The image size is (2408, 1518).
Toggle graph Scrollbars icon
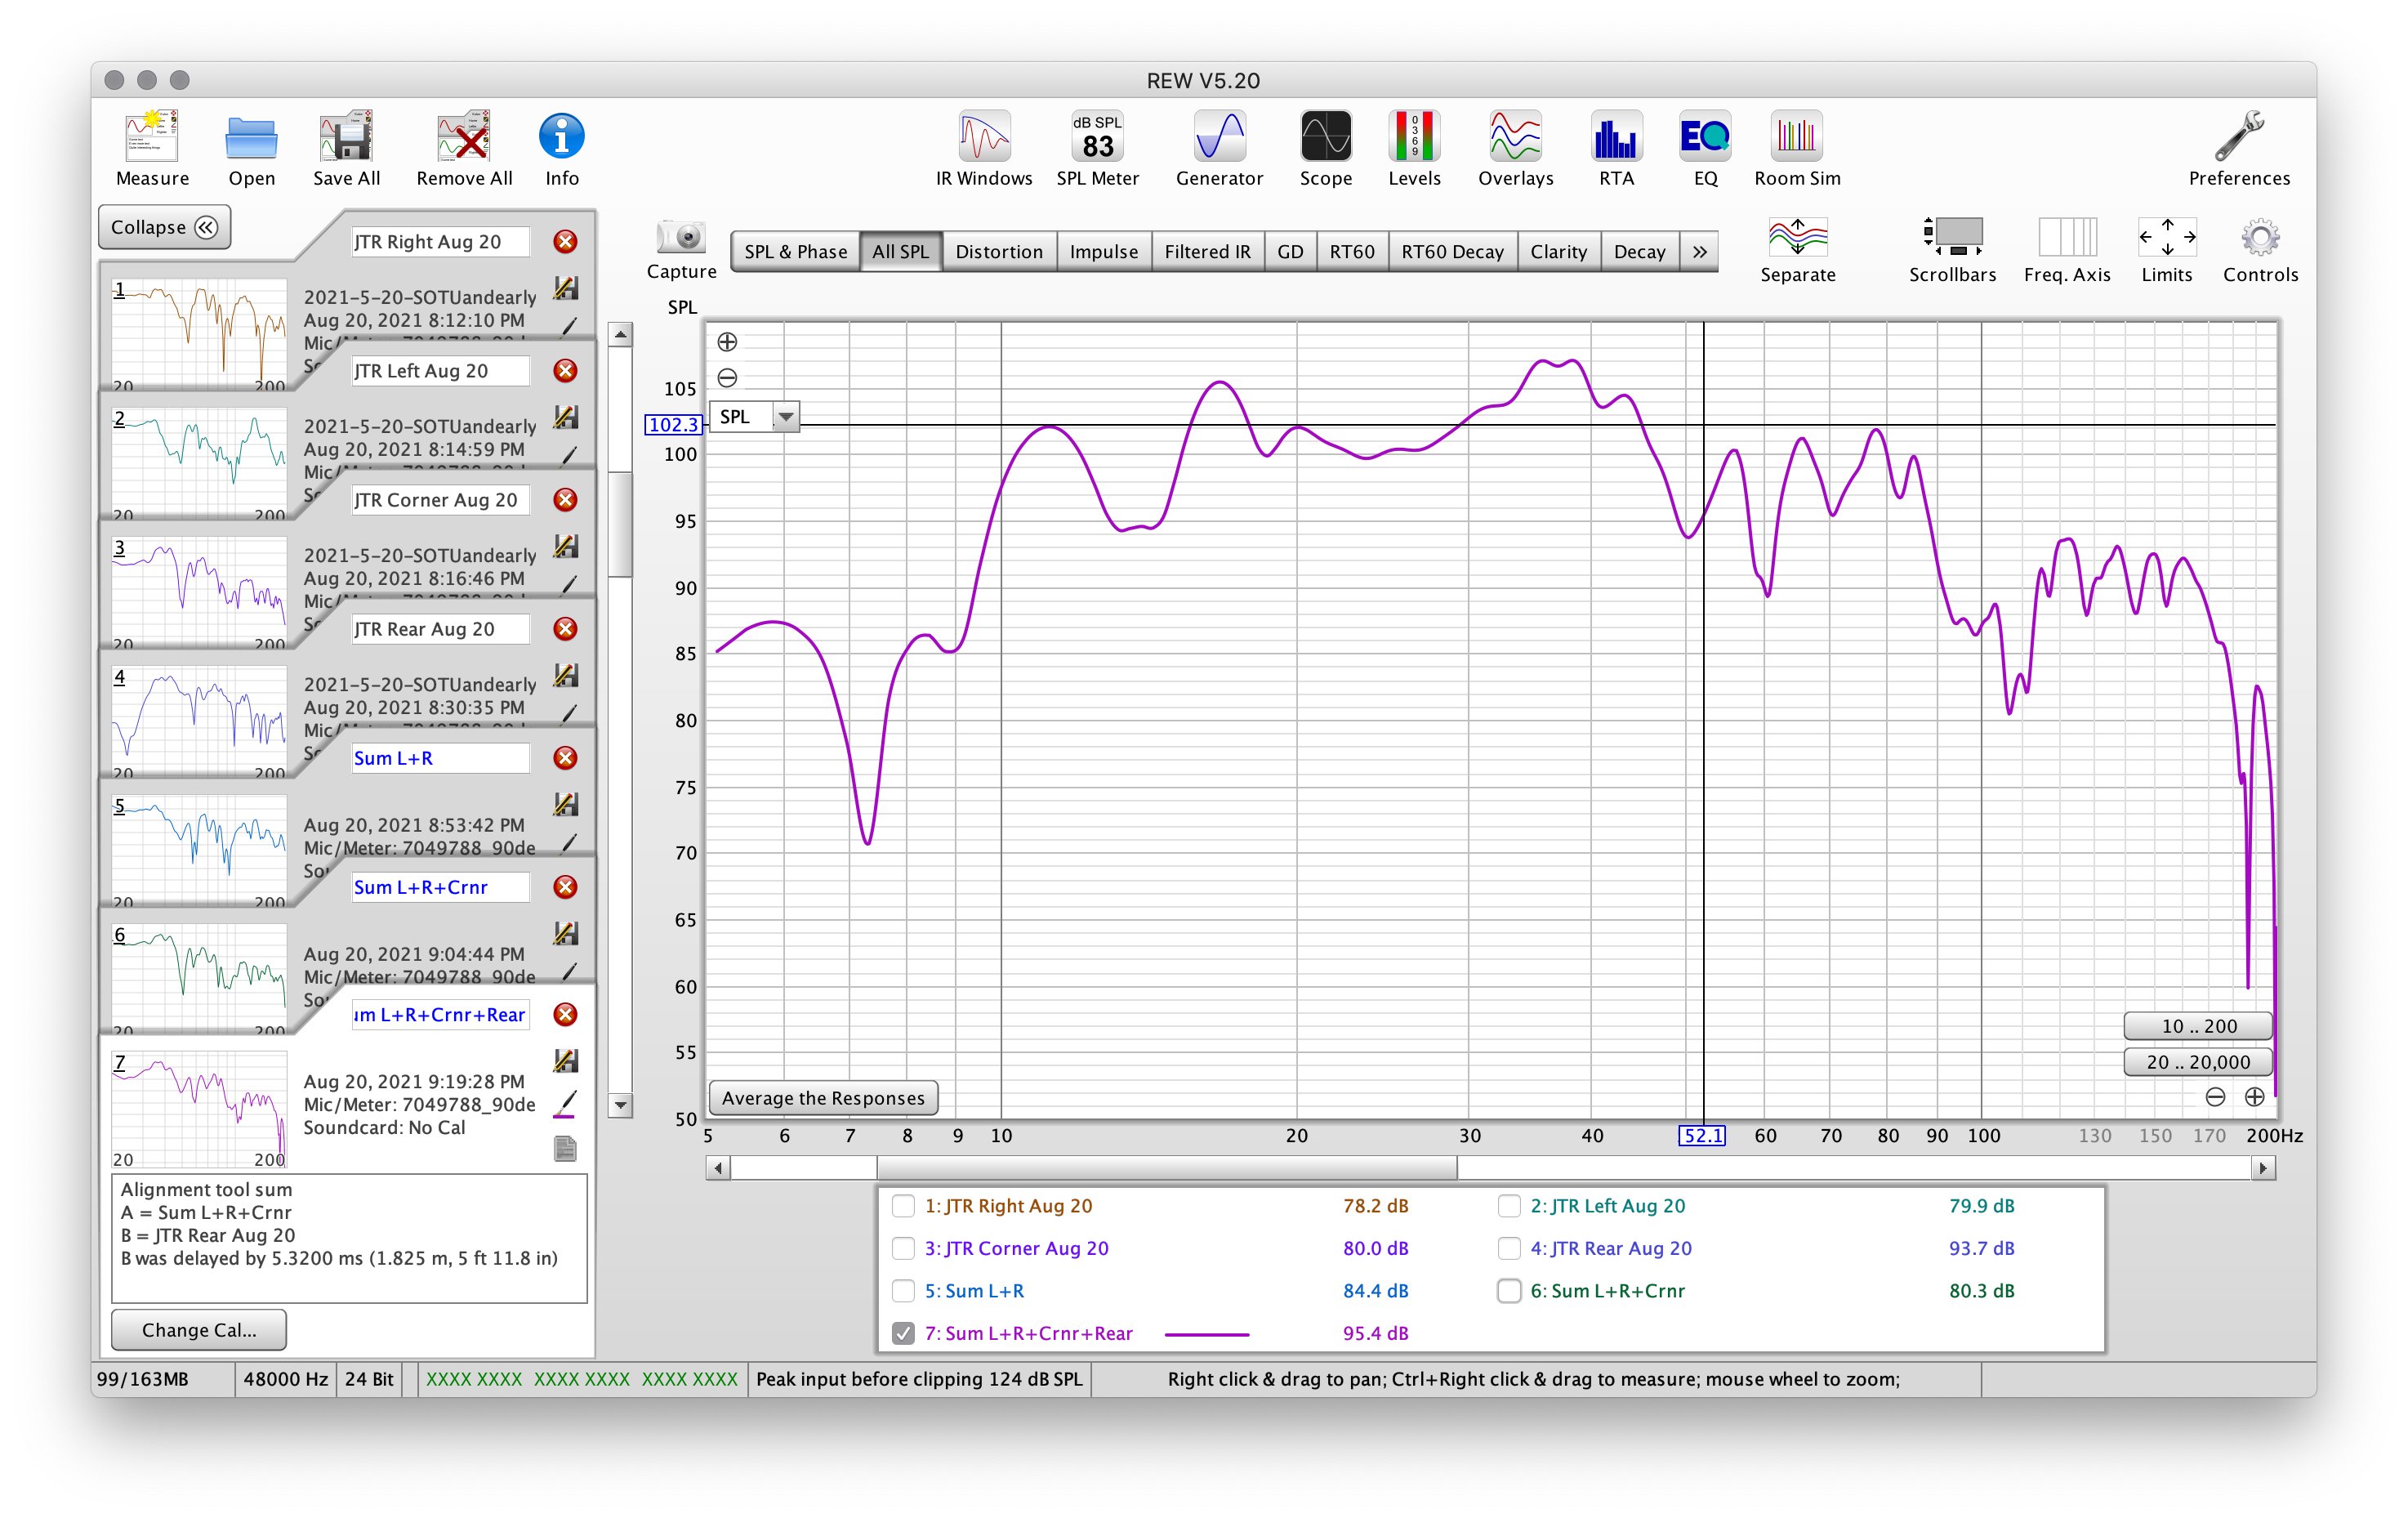coord(1951,250)
